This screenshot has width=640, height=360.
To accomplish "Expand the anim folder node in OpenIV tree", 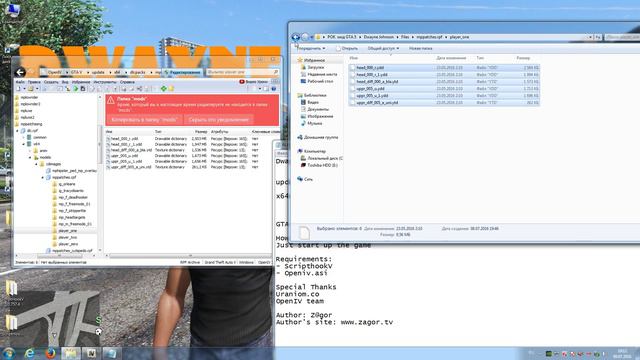I will click(x=30, y=151).
